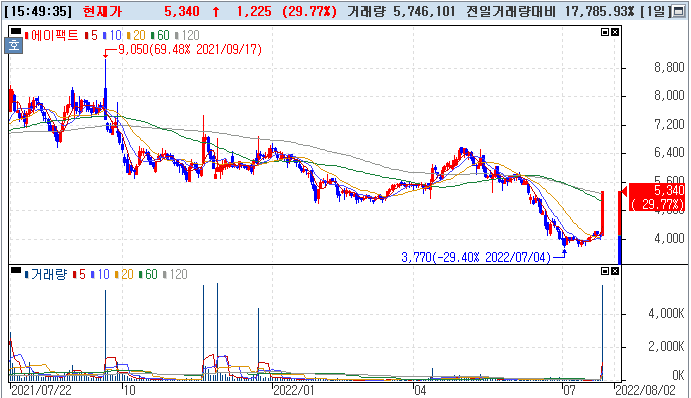Click the window layout icon next to [1일]
Image resolution: width=691 pixels, height=398 pixels.
pyautogui.click(x=678, y=11)
